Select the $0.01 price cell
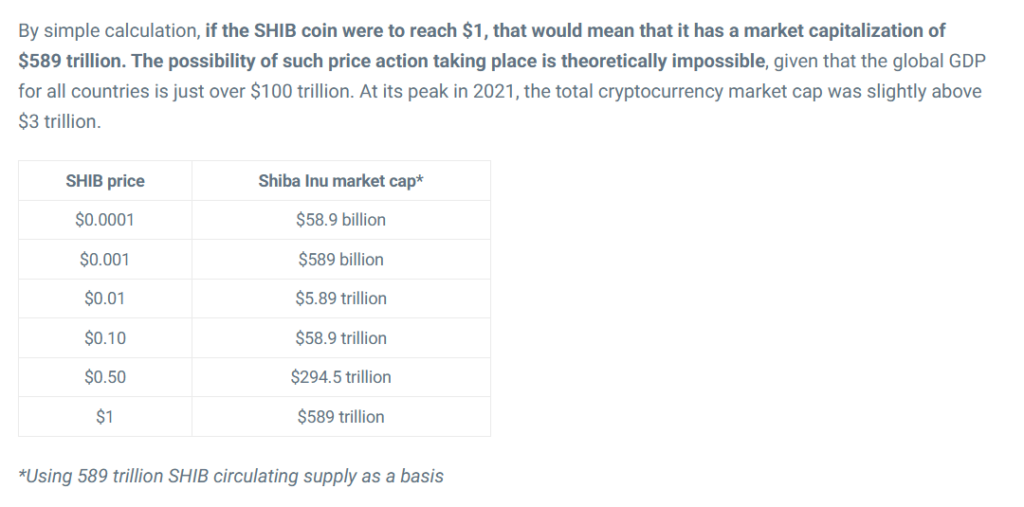This screenshot has height=507, width=1024. tap(105, 298)
